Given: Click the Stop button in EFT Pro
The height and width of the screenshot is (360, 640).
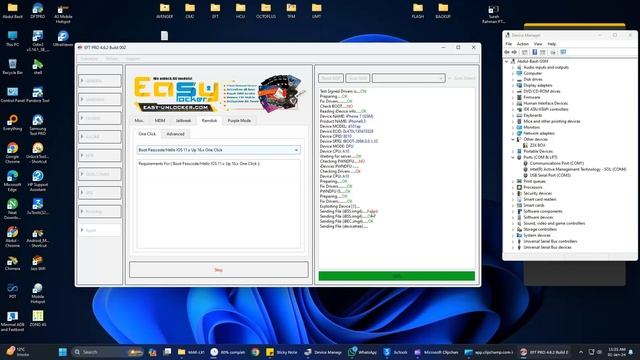Looking at the screenshot, I should pyautogui.click(x=218, y=270).
